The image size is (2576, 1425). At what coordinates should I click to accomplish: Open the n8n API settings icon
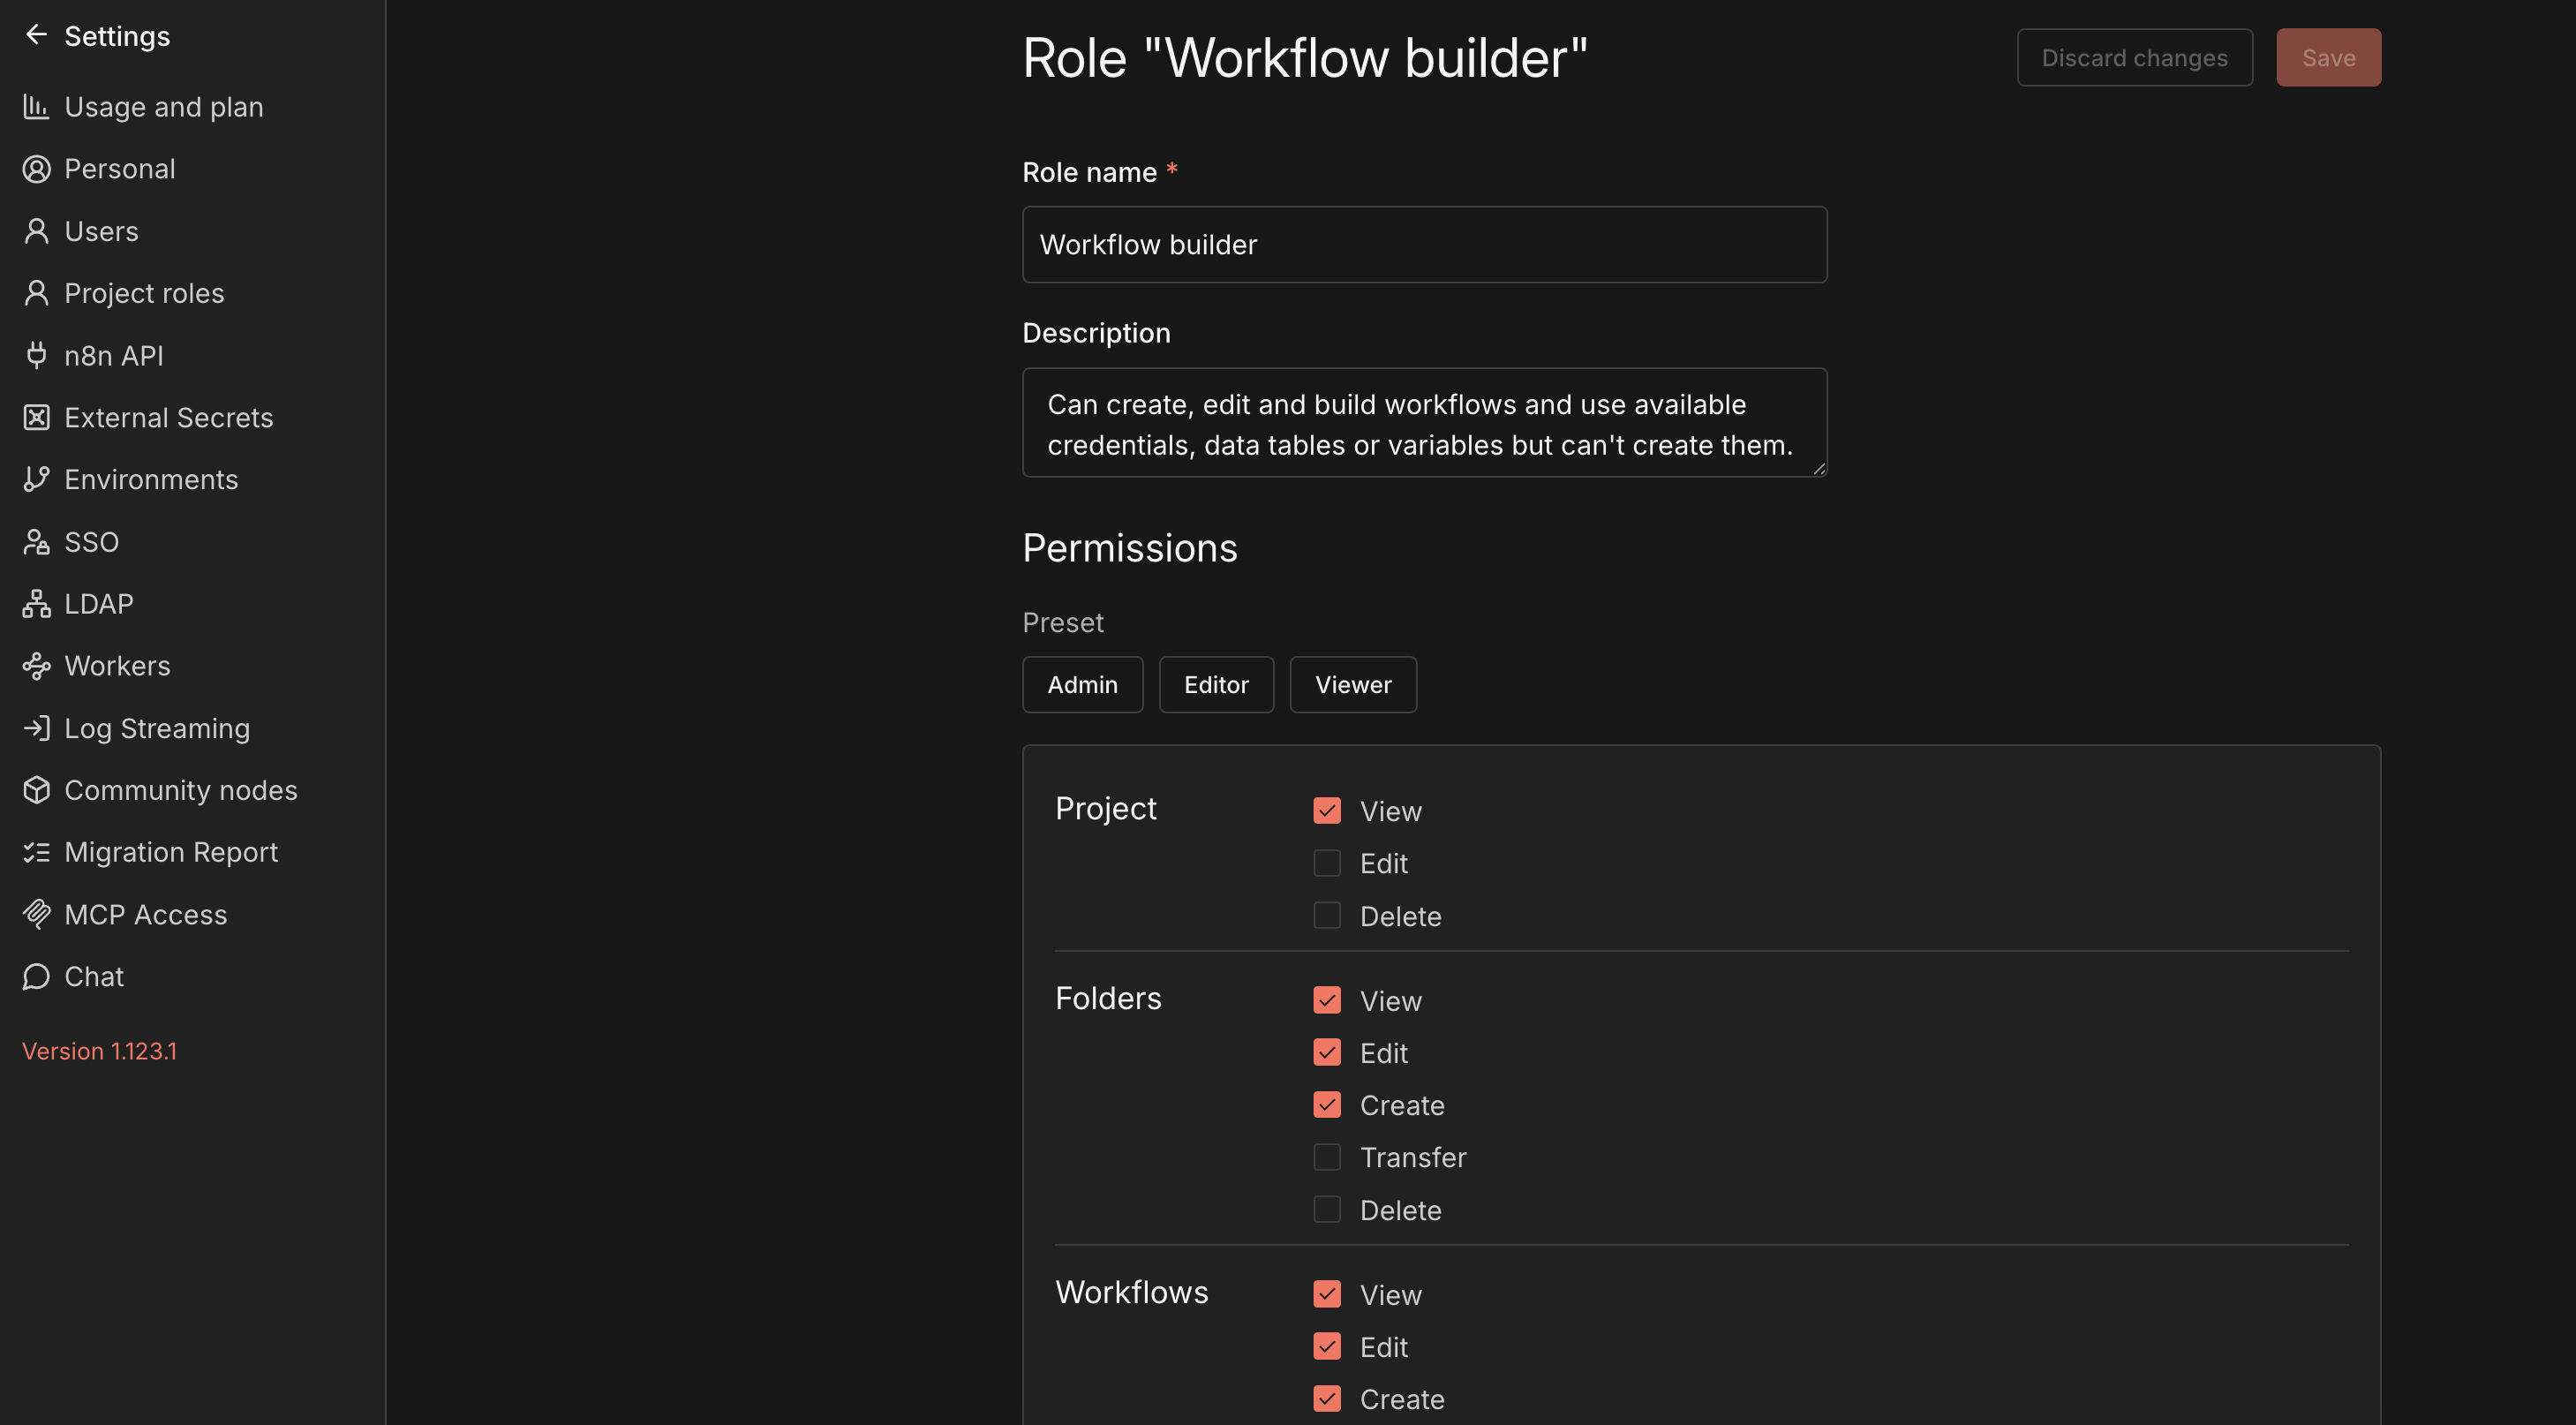[x=36, y=355]
